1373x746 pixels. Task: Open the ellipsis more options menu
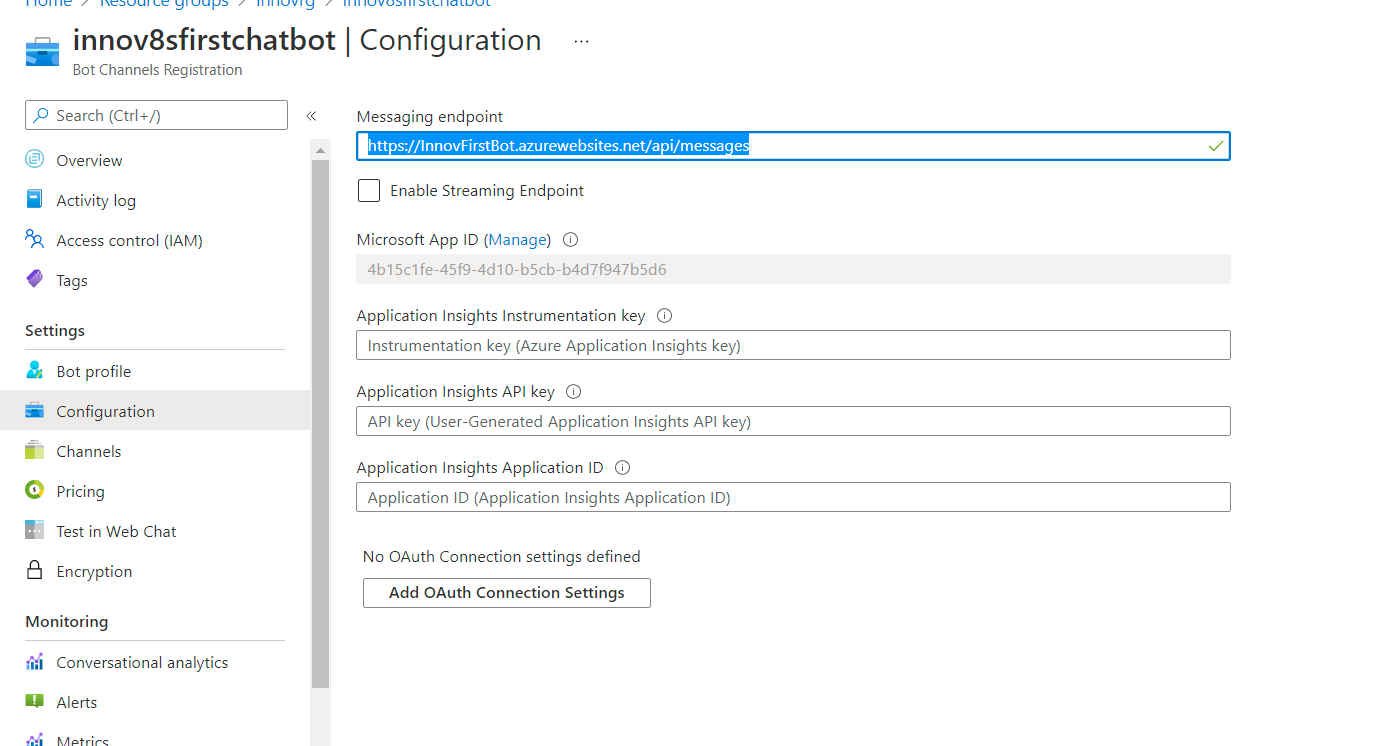point(581,41)
